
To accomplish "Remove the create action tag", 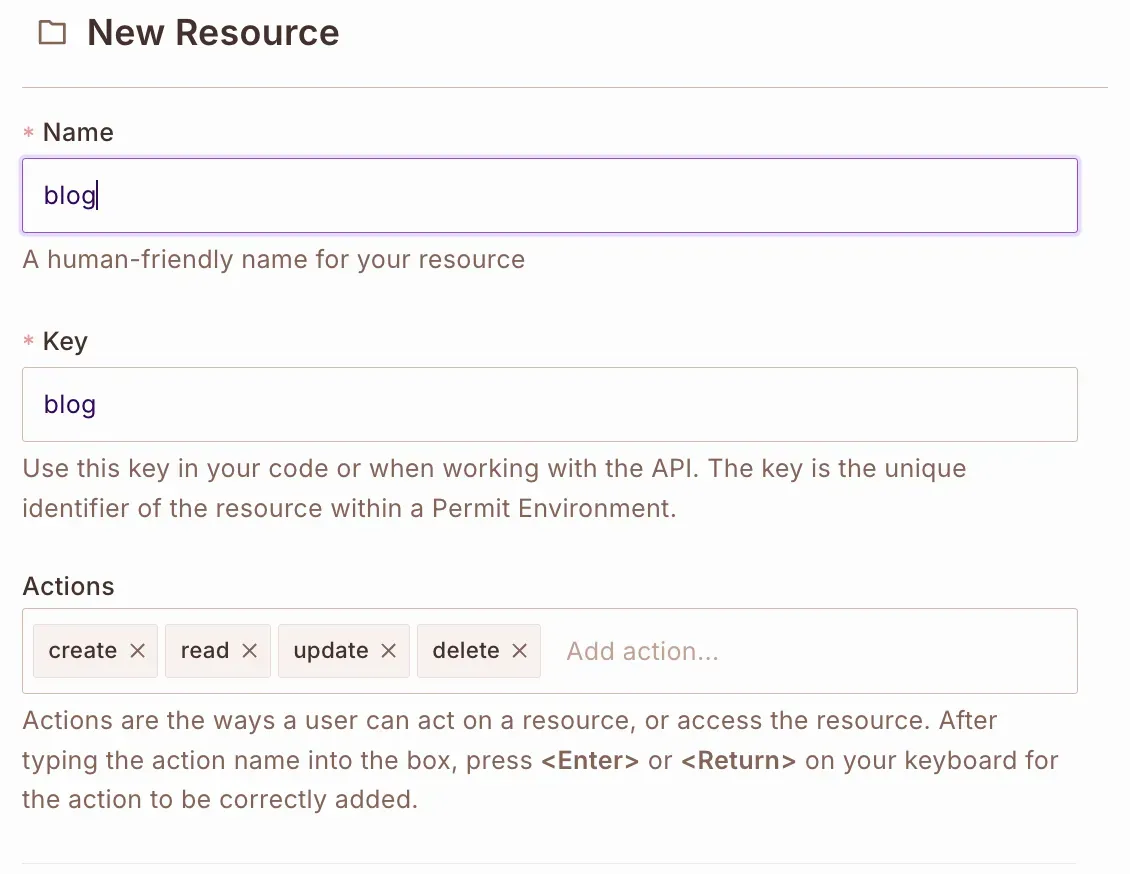I will 138,651.
